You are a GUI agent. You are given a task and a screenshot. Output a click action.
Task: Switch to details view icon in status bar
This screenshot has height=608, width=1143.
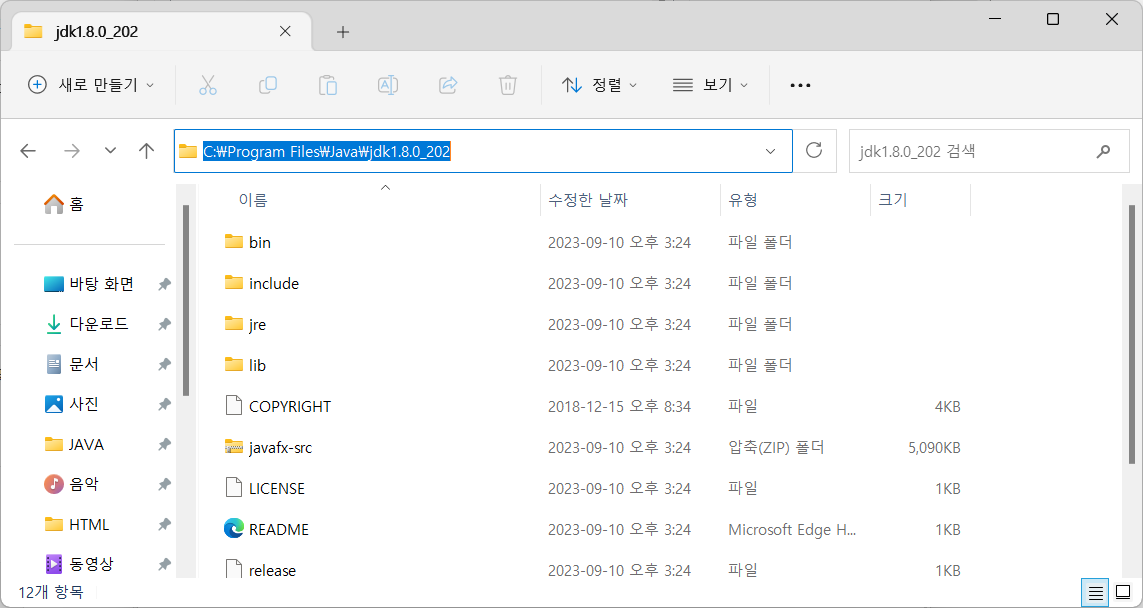[1095, 593]
